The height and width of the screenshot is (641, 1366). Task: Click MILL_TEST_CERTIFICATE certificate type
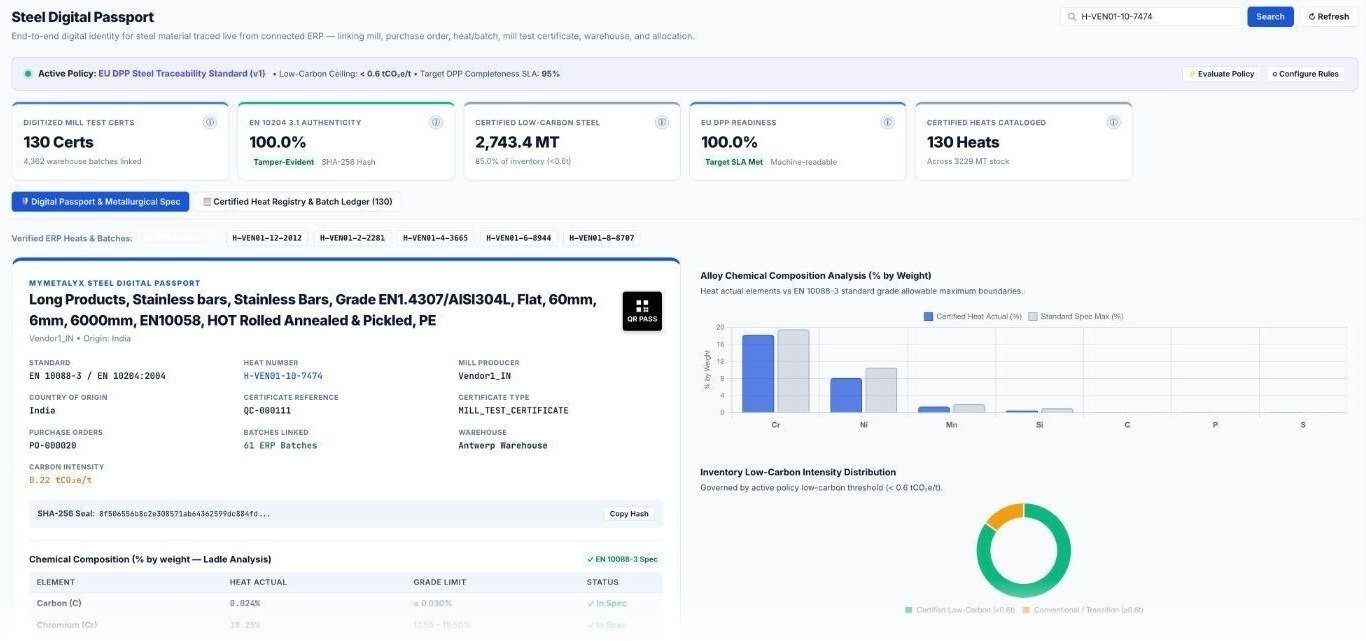click(x=514, y=410)
